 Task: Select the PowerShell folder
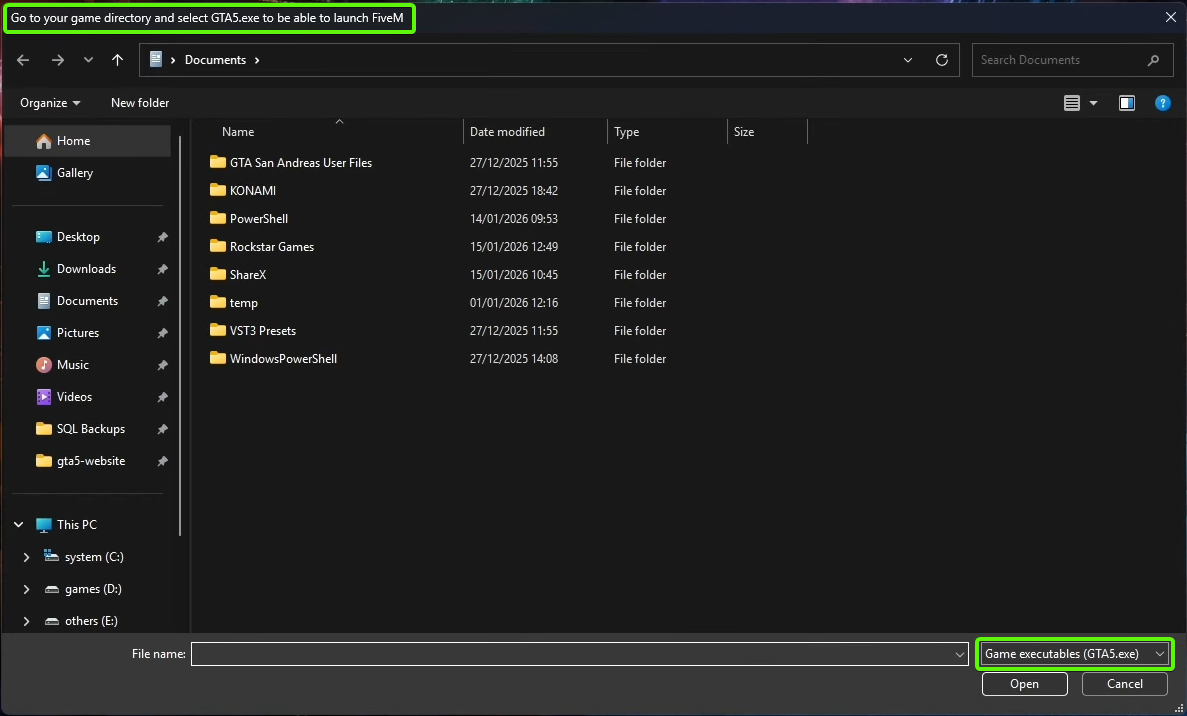tap(259, 219)
